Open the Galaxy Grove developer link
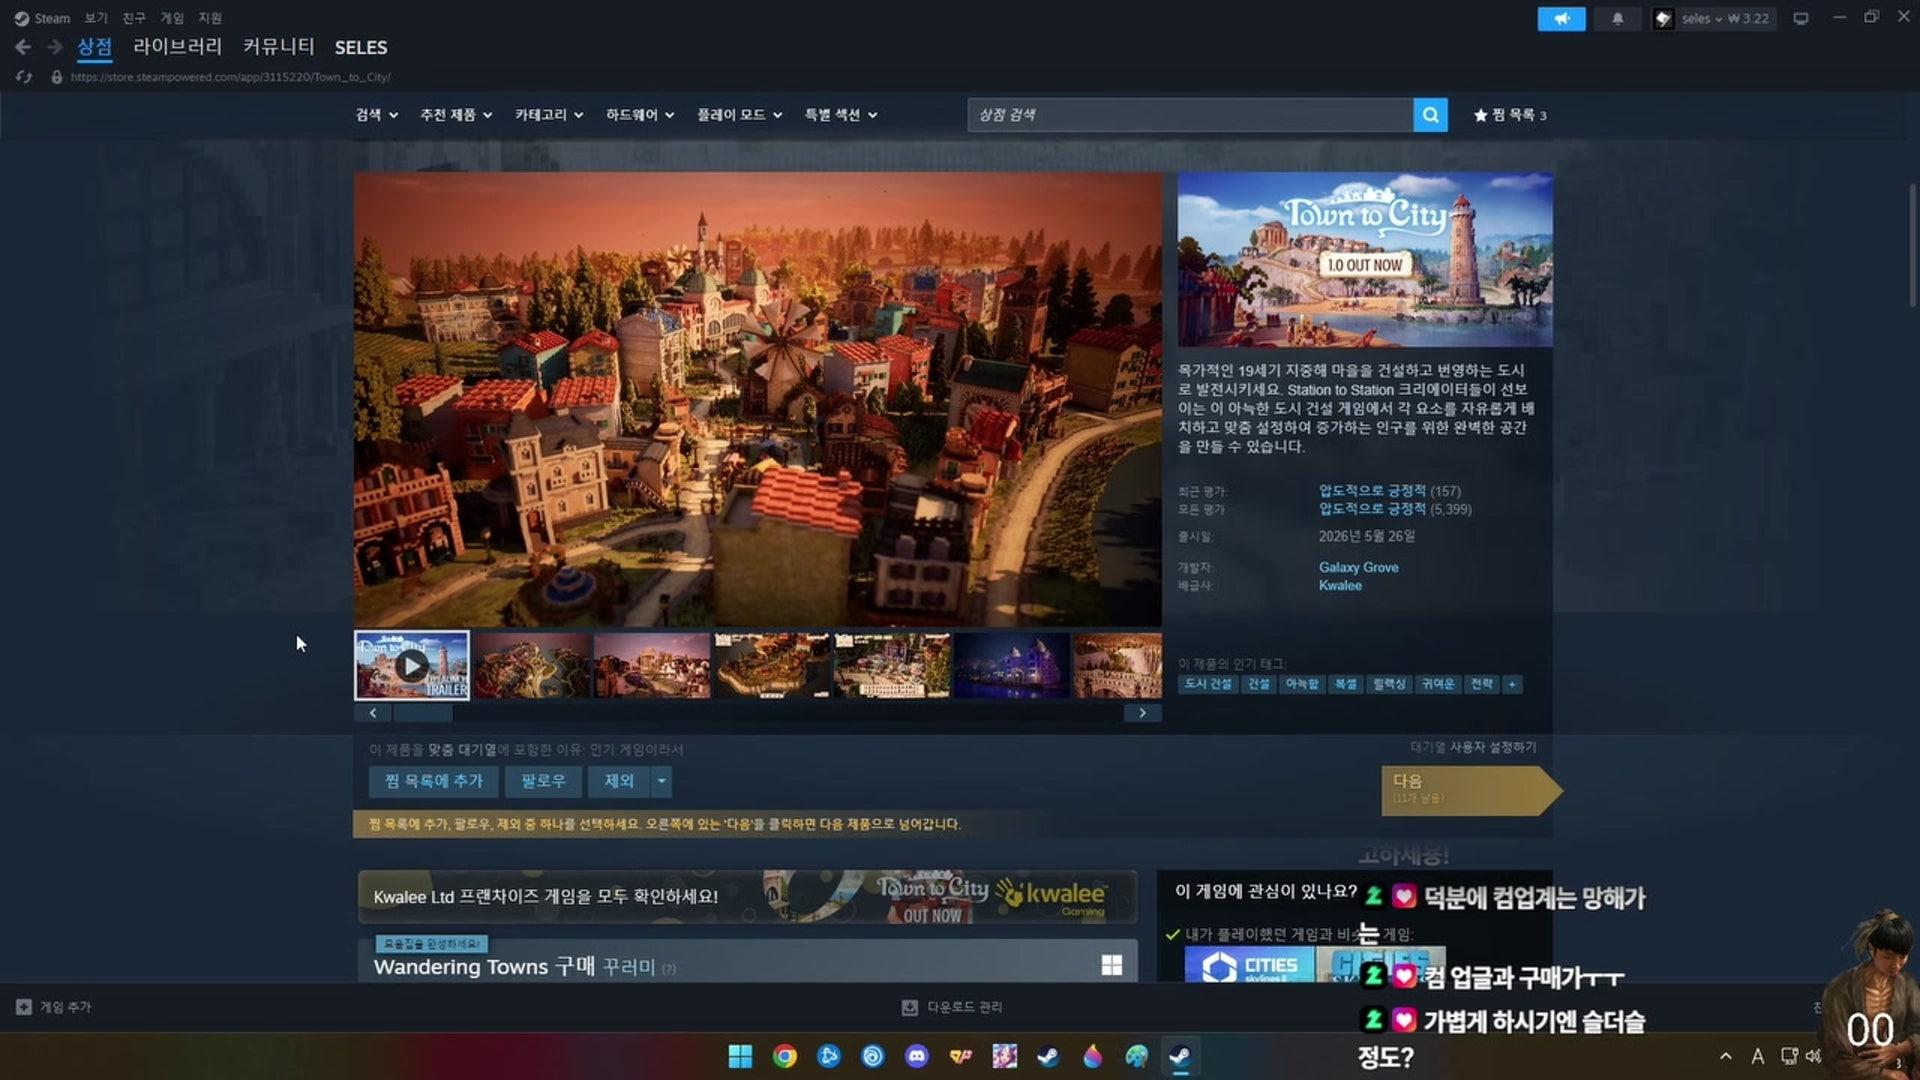Viewport: 1920px width, 1080px height. 1358,567
